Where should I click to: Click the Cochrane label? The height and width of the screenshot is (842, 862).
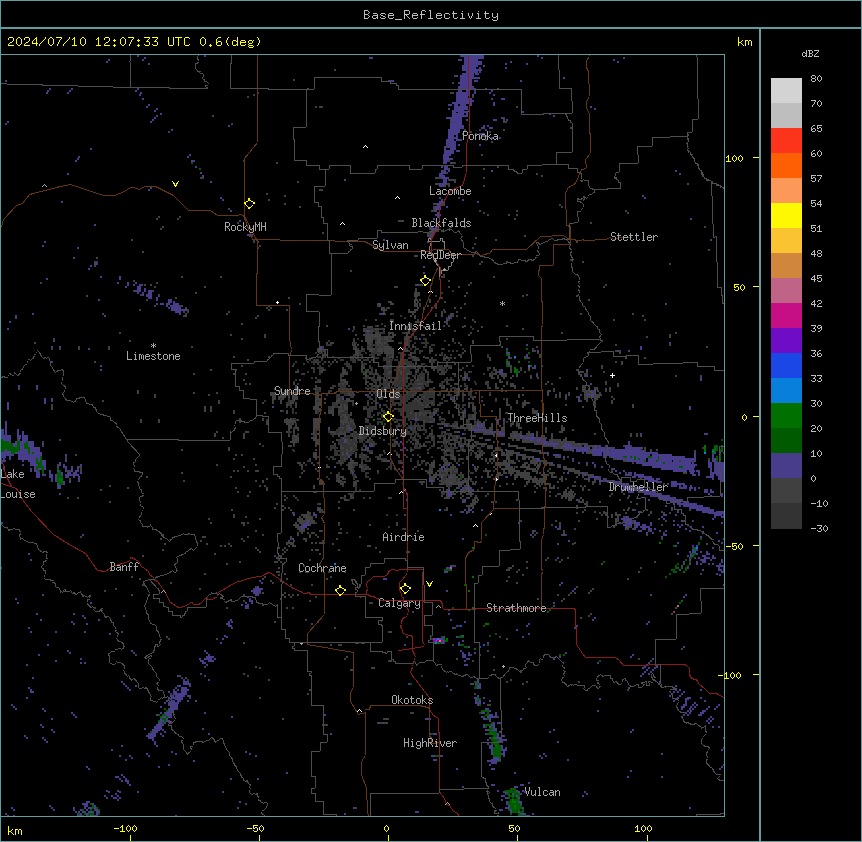click(x=322, y=568)
